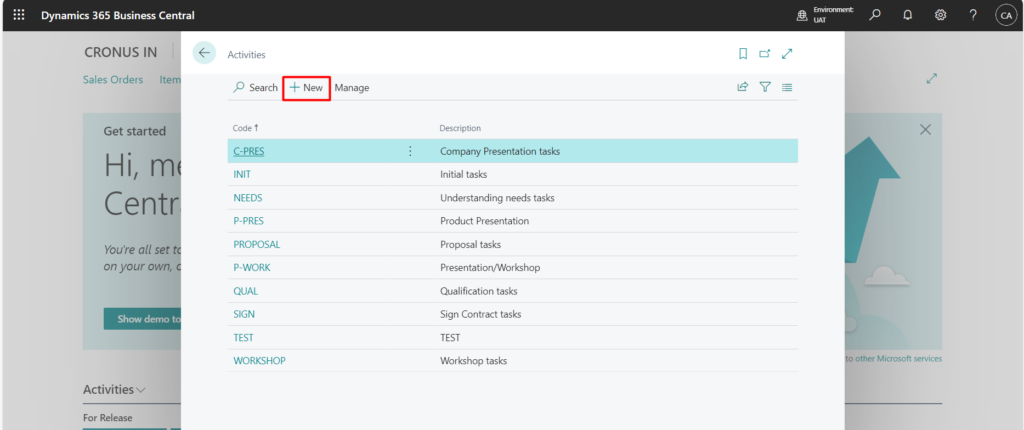Open Activities page in new window

pyautogui.click(x=765, y=54)
